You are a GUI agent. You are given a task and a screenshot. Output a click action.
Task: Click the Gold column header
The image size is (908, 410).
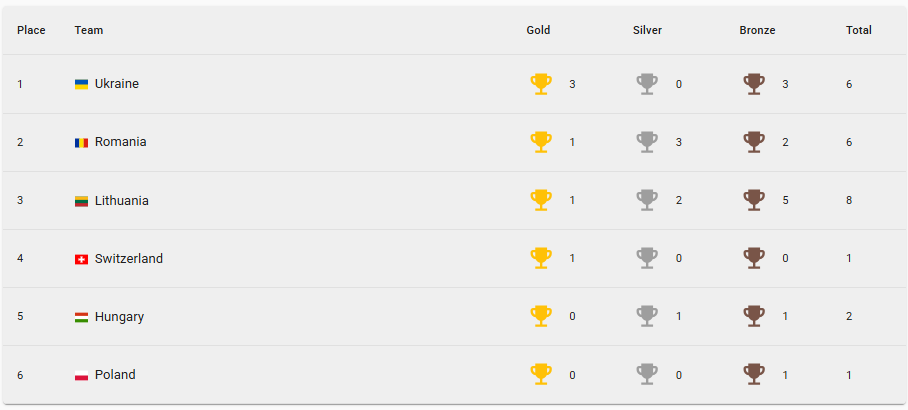click(538, 30)
